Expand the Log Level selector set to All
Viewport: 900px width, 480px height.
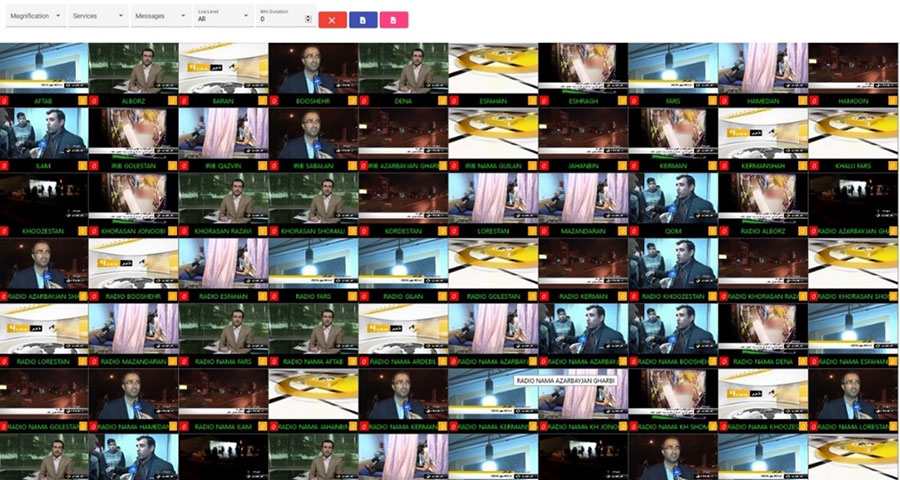(x=224, y=16)
